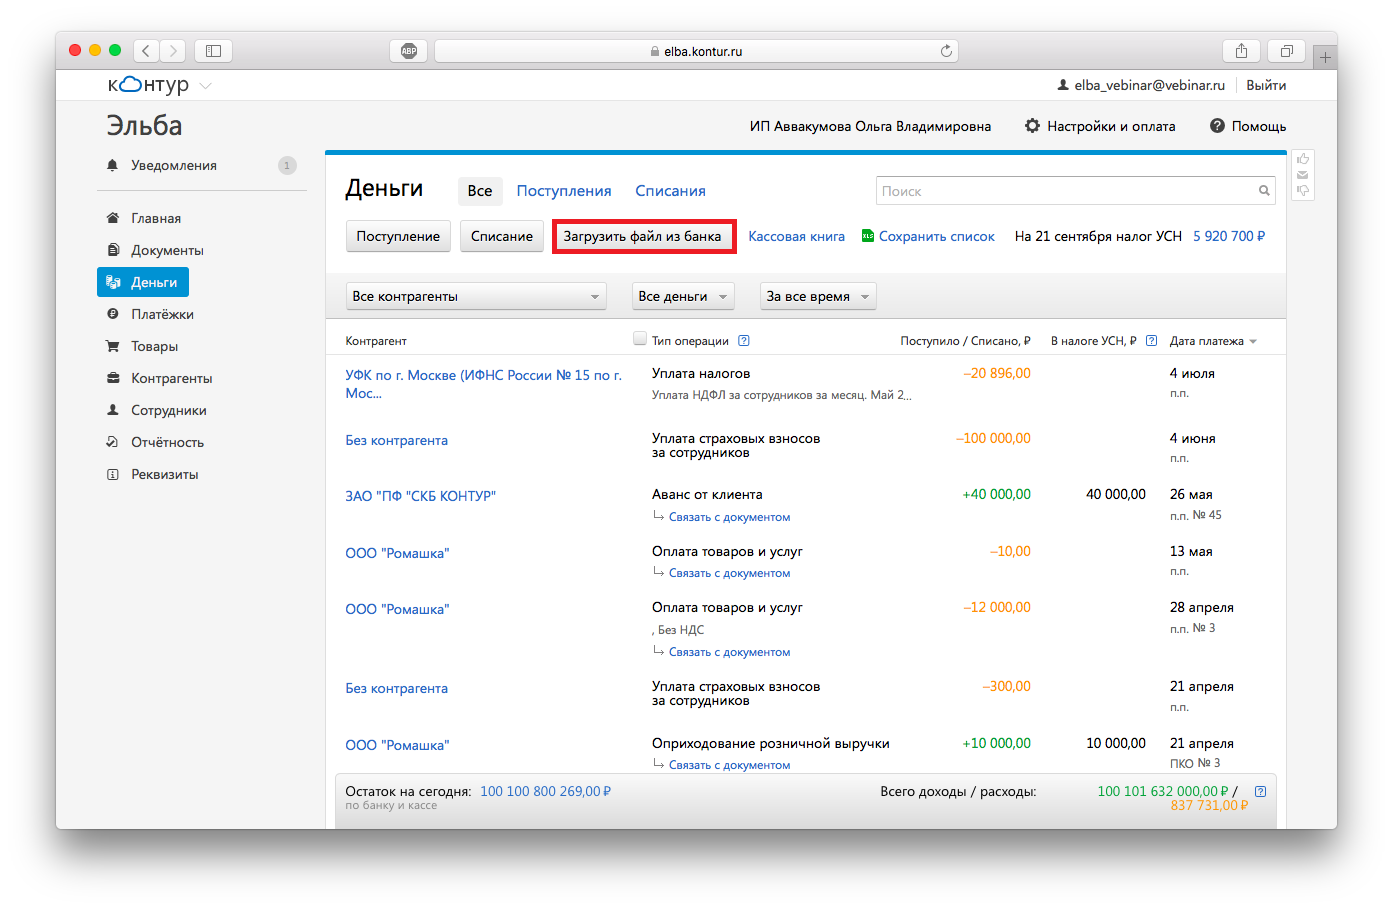1393x909 pixels.
Task: Click ИП Аввакумова Ольга Владимировна name
Action: [870, 126]
